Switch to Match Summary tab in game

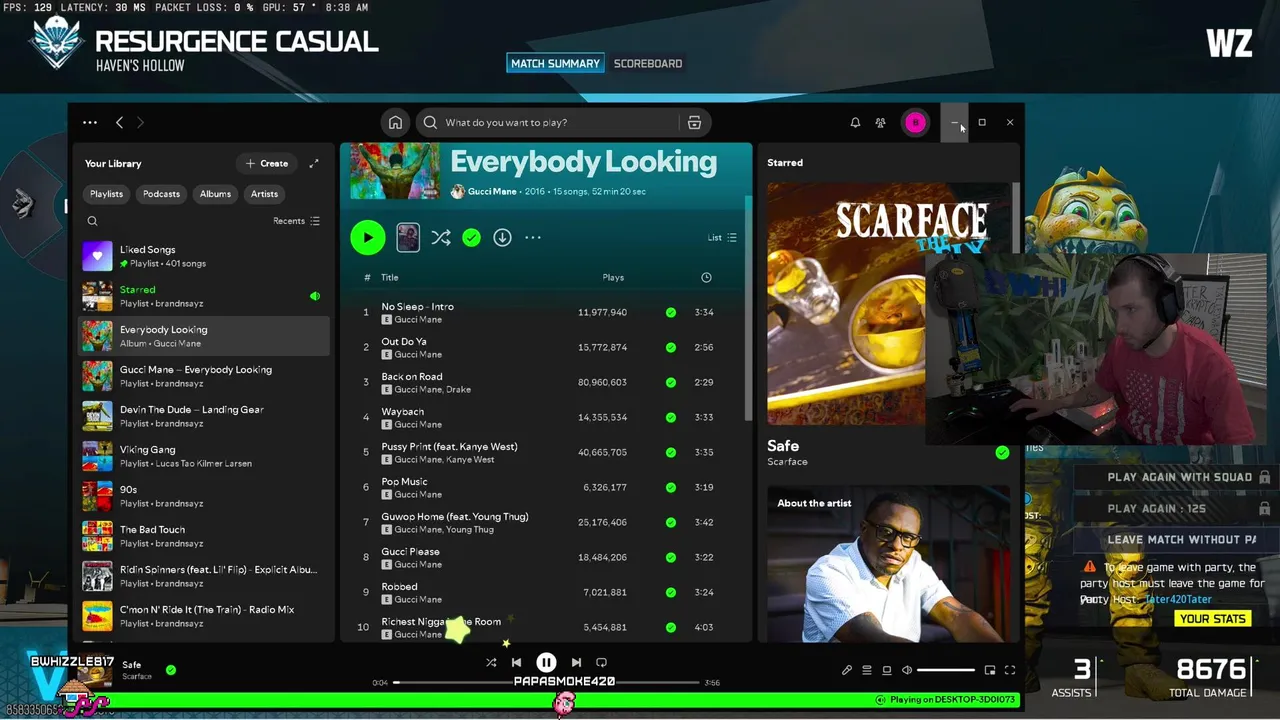pyautogui.click(x=555, y=63)
